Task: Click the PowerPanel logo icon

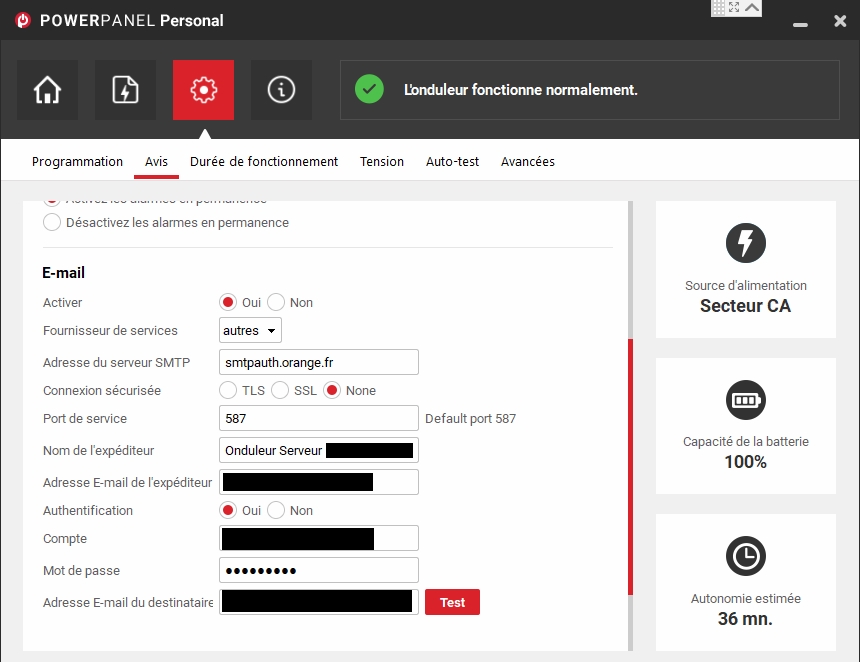Action: pyautogui.click(x=23, y=20)
